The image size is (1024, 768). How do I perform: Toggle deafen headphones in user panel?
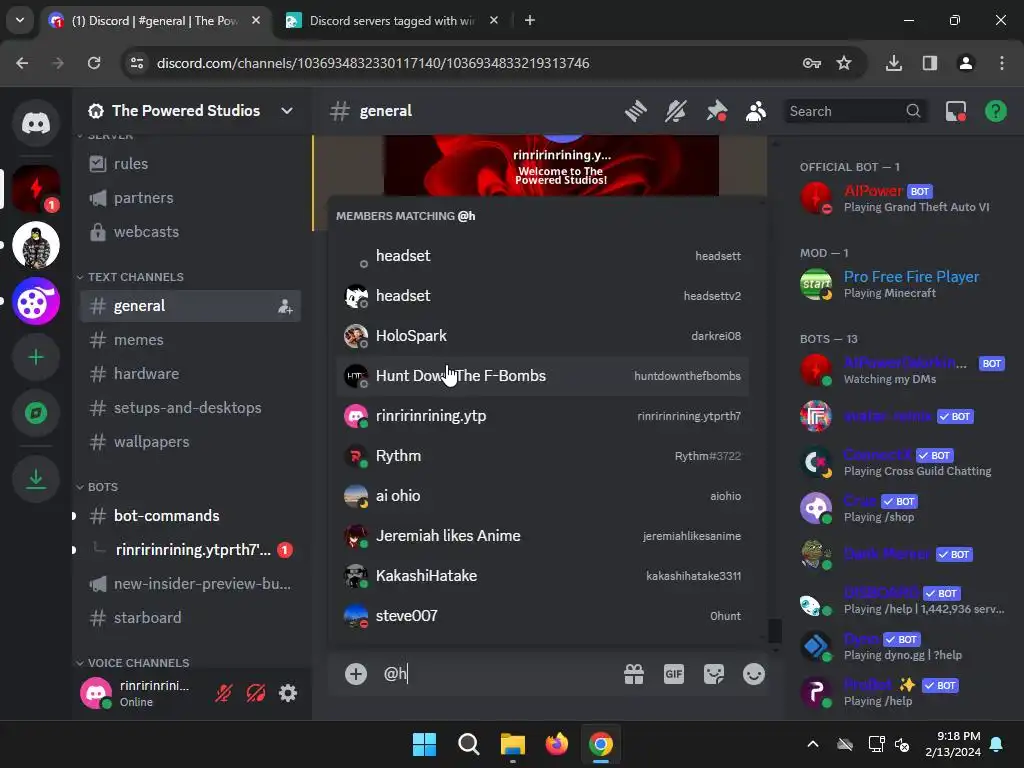tap(256, 693)
